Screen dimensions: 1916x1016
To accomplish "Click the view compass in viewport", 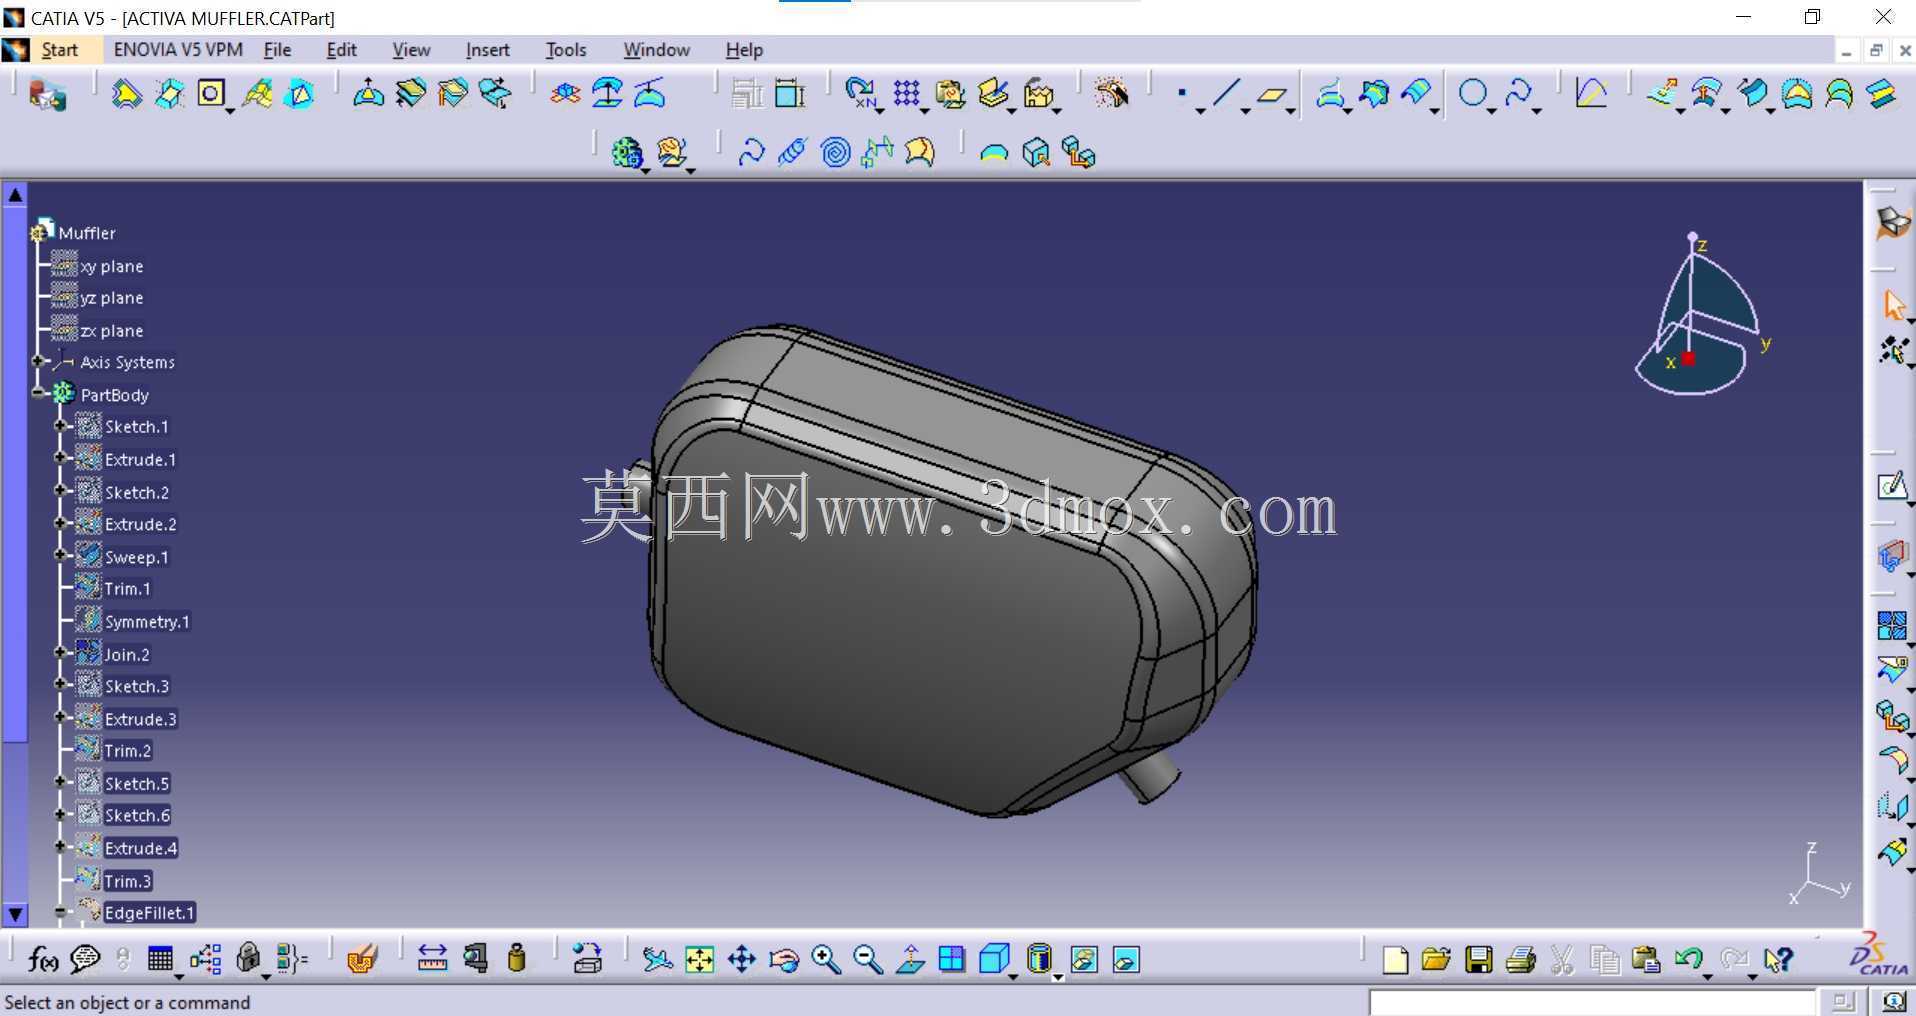I will pyautogui.click(x=1698, y=315).
